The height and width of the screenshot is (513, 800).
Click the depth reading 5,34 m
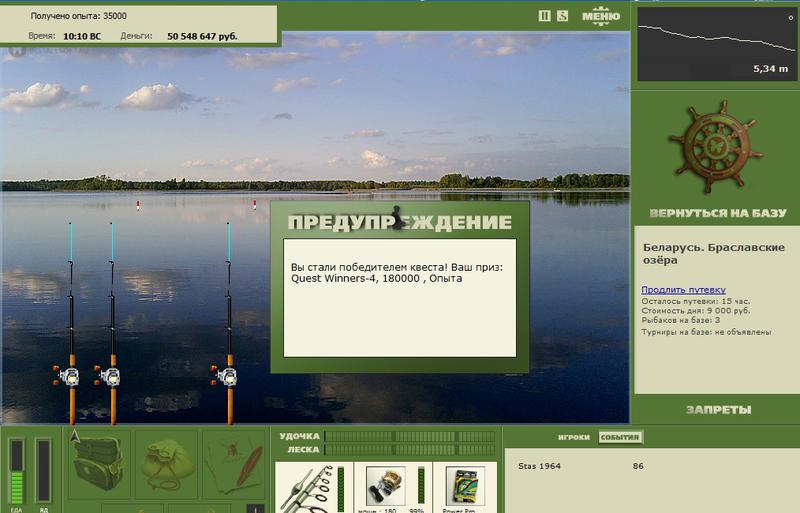770,69
